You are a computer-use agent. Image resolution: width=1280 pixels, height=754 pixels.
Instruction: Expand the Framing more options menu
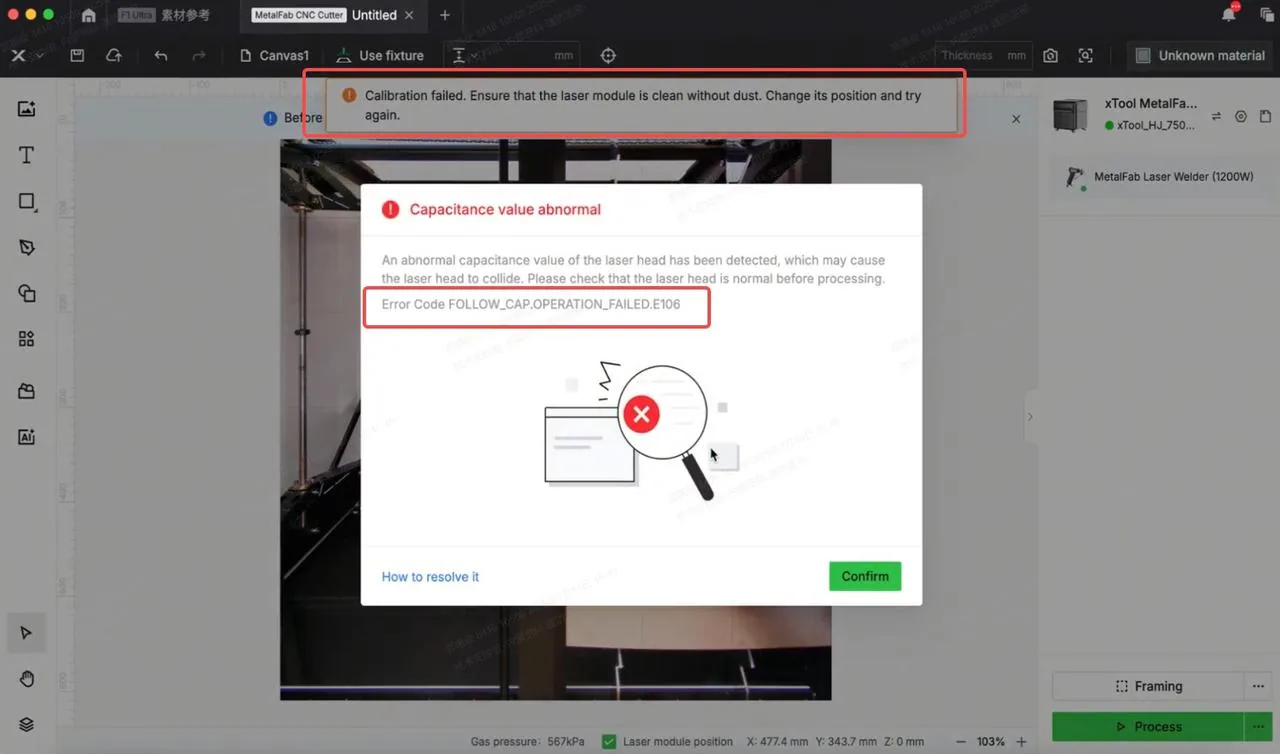point(1258,686)
